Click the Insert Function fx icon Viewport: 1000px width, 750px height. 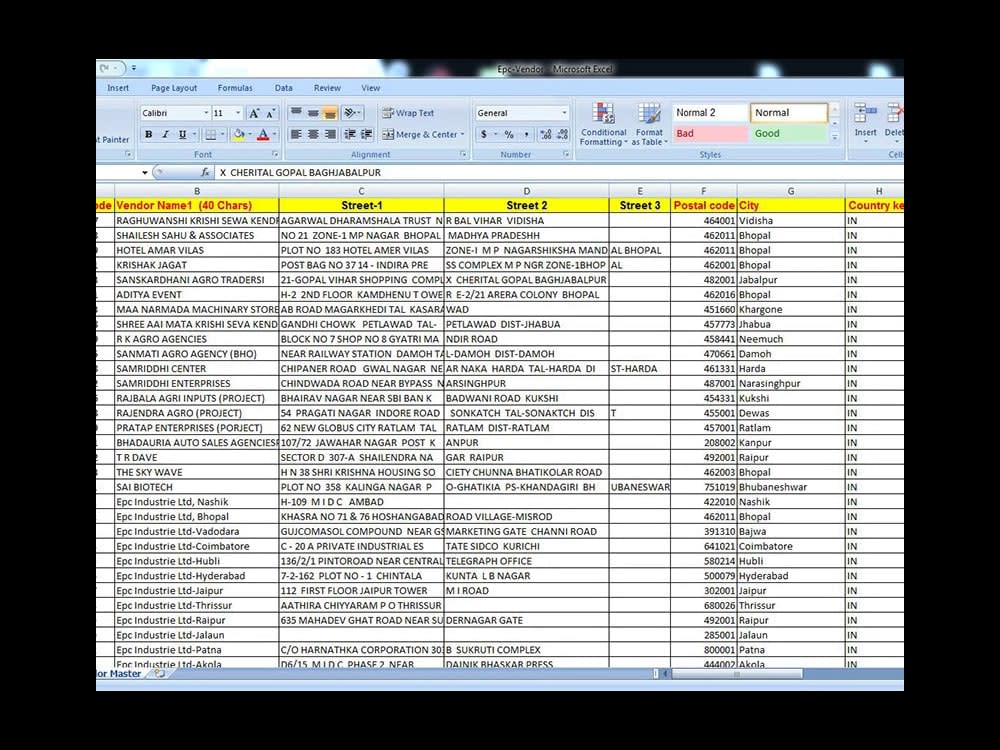pyautogui.click(x=205, y=172)
